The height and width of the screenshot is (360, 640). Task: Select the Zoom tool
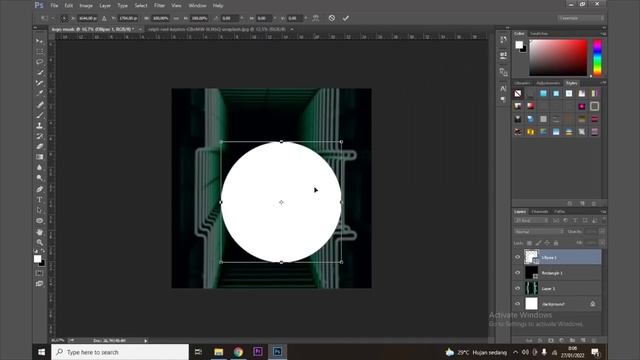click(x=39, y=242)
